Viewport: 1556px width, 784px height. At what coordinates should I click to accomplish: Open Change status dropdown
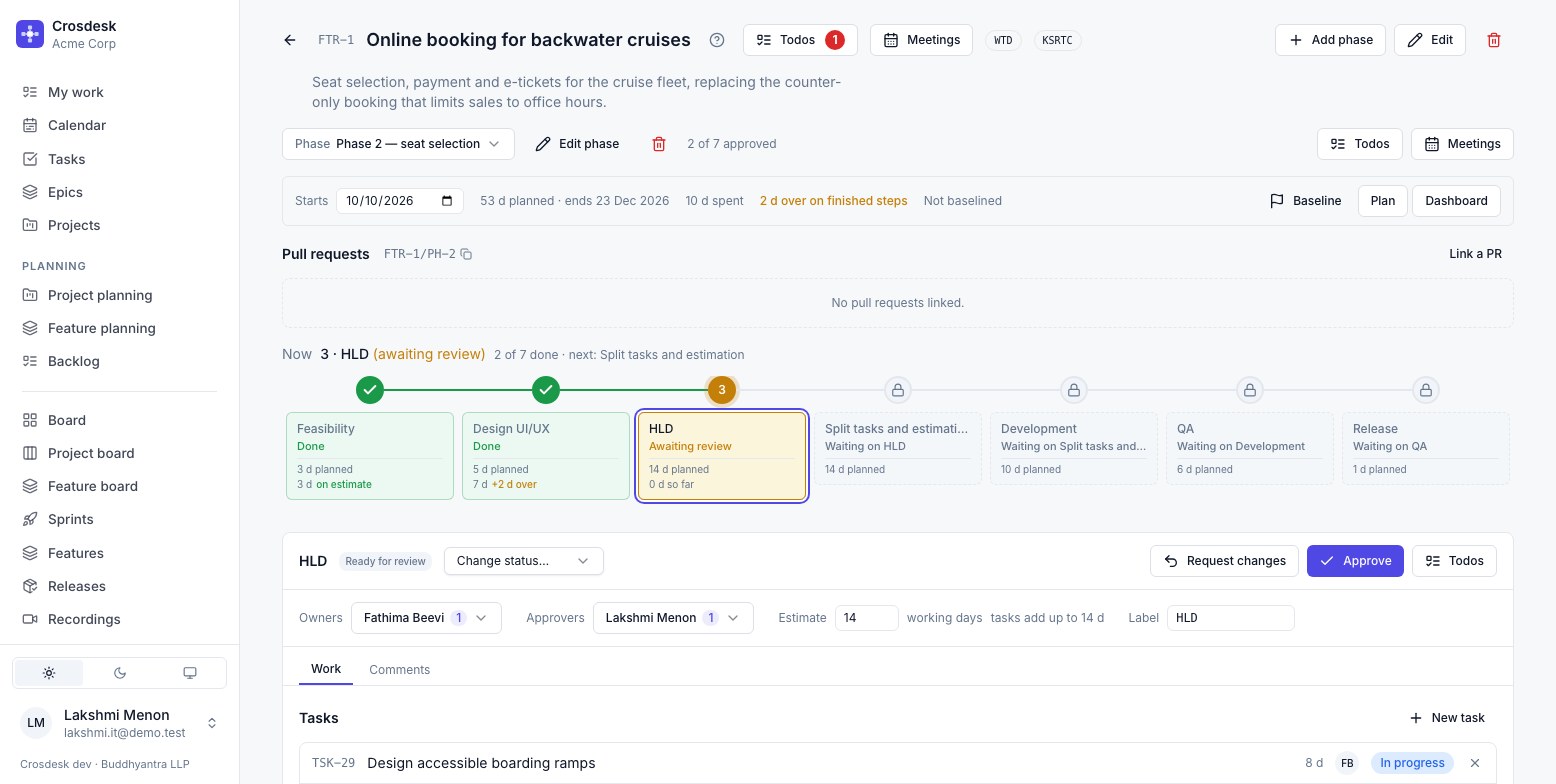524,561
